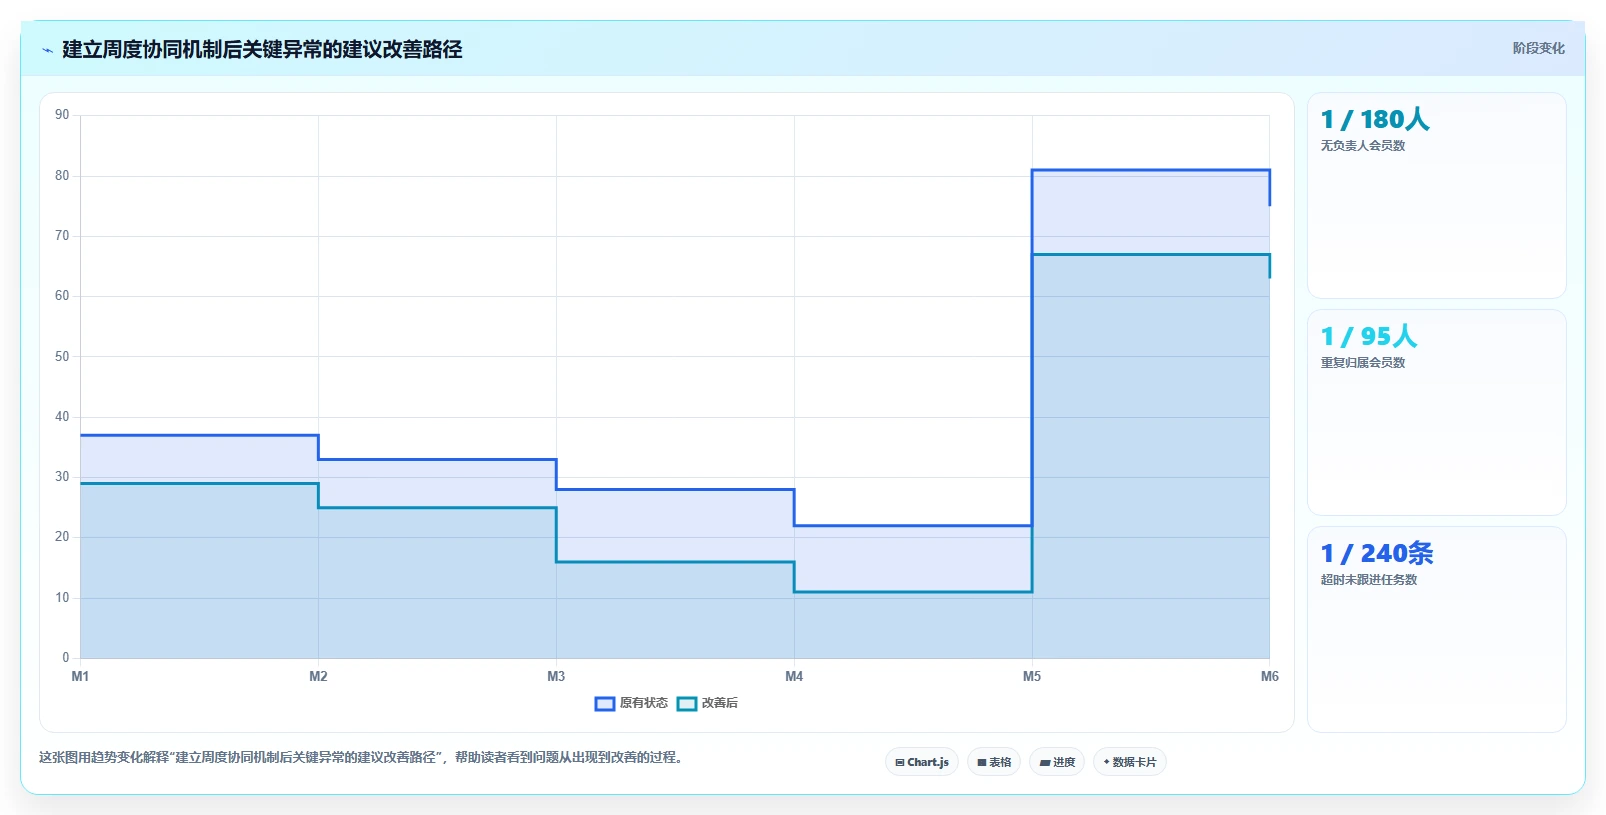Click the description sentence beginning 这张图用趋势变化解释
The width and height of the screenshot is (1606, 815).
tap(361, 758)
